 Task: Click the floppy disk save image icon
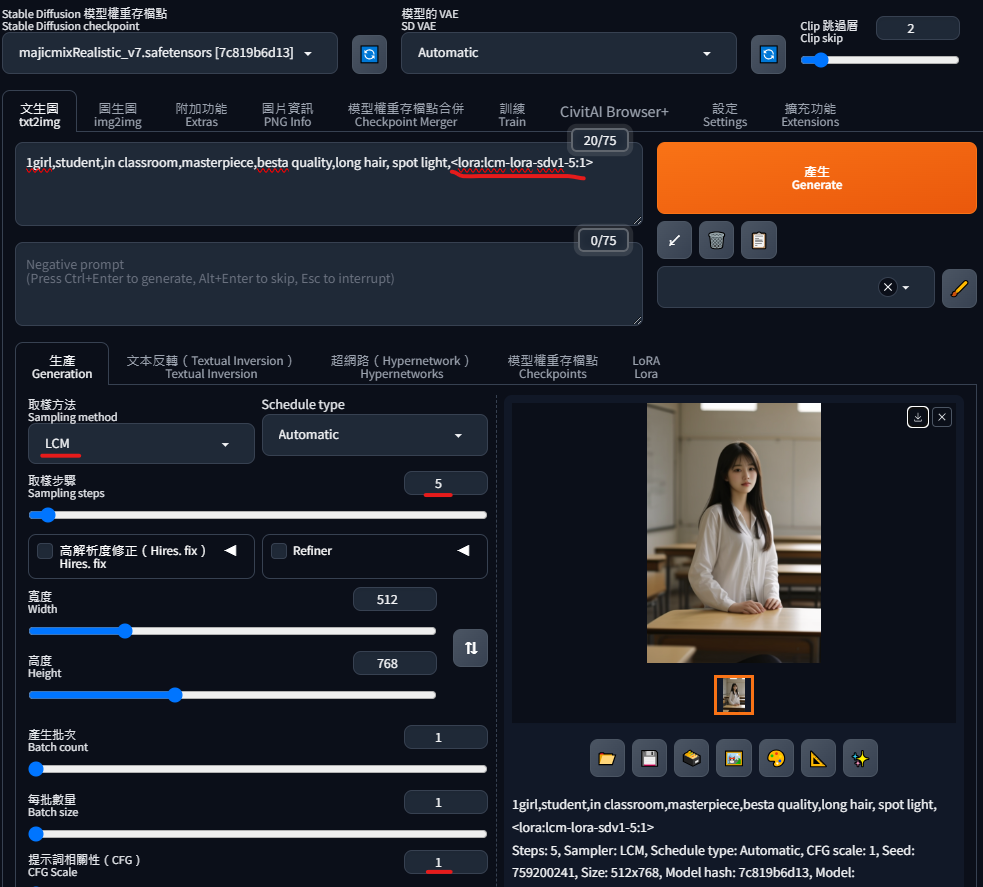649,759
